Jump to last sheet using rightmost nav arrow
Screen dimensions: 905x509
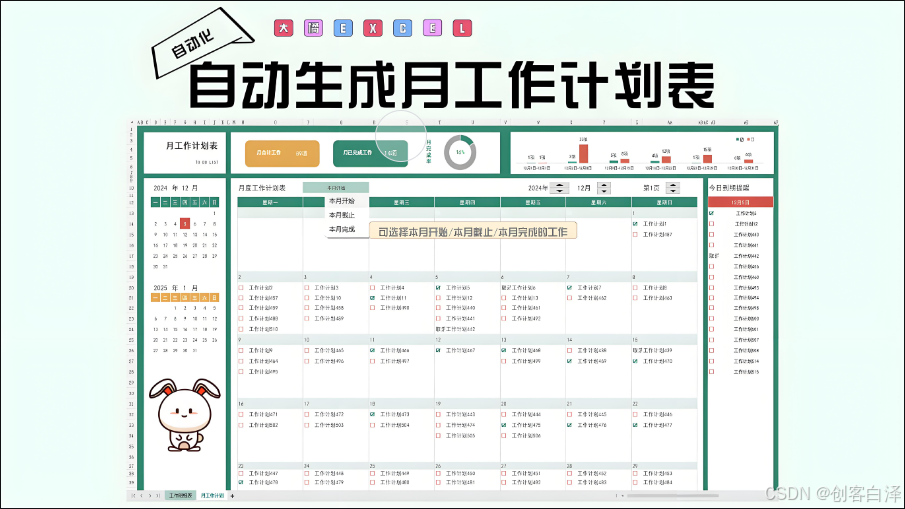tap(158, 496)
